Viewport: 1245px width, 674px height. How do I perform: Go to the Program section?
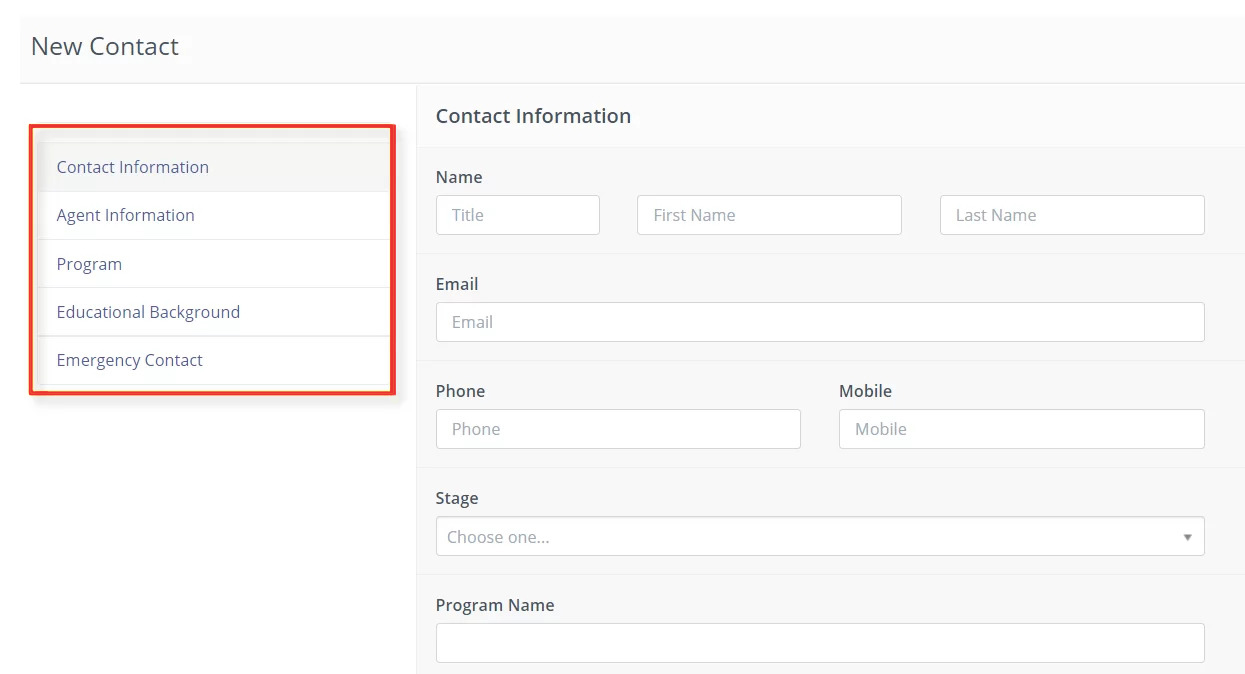89,264
